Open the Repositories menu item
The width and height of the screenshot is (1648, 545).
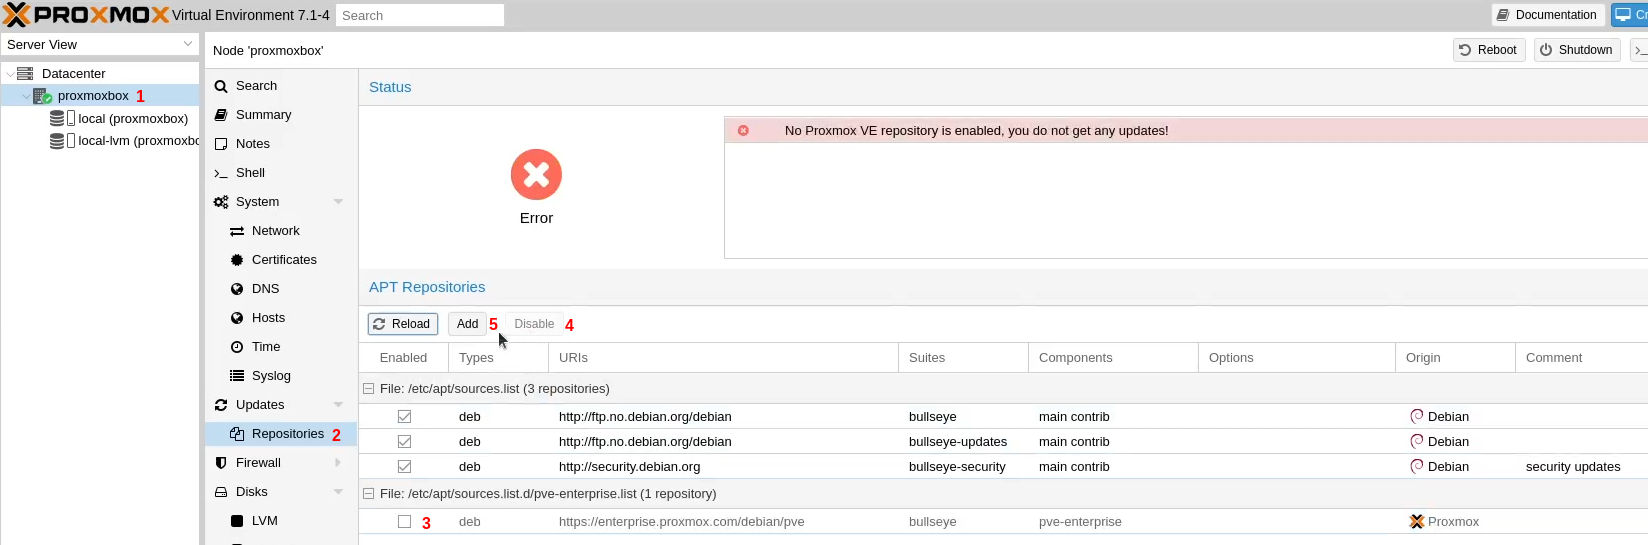click(x=287, y=434)
